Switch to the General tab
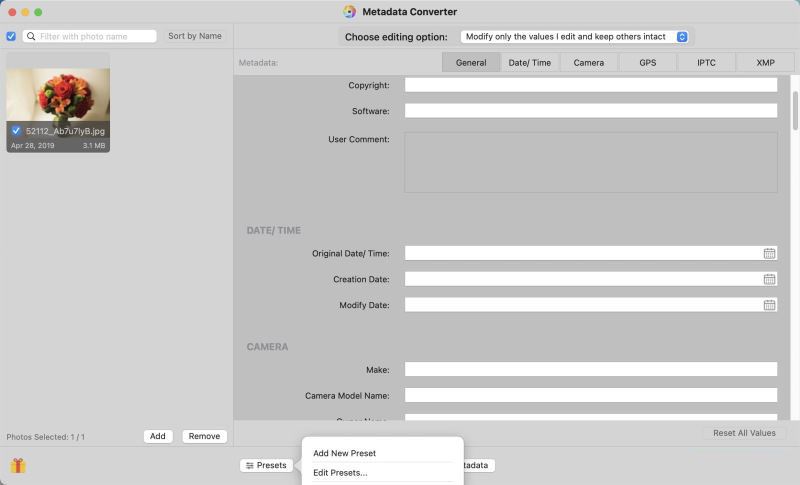The image size is (800, 485). point(471,63)
